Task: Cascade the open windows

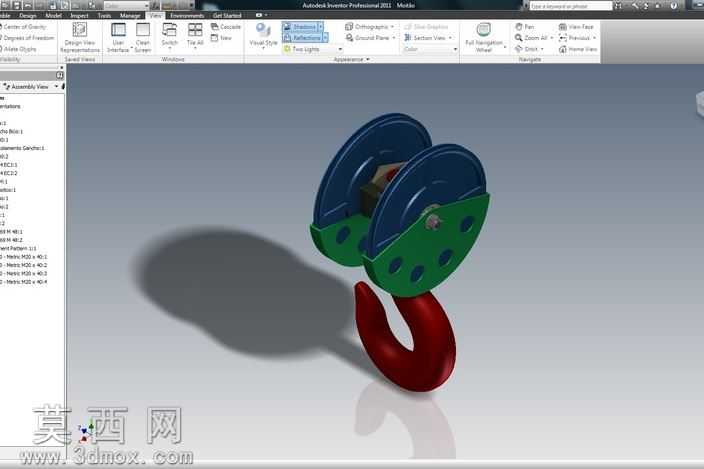Action: coord(225,26)
